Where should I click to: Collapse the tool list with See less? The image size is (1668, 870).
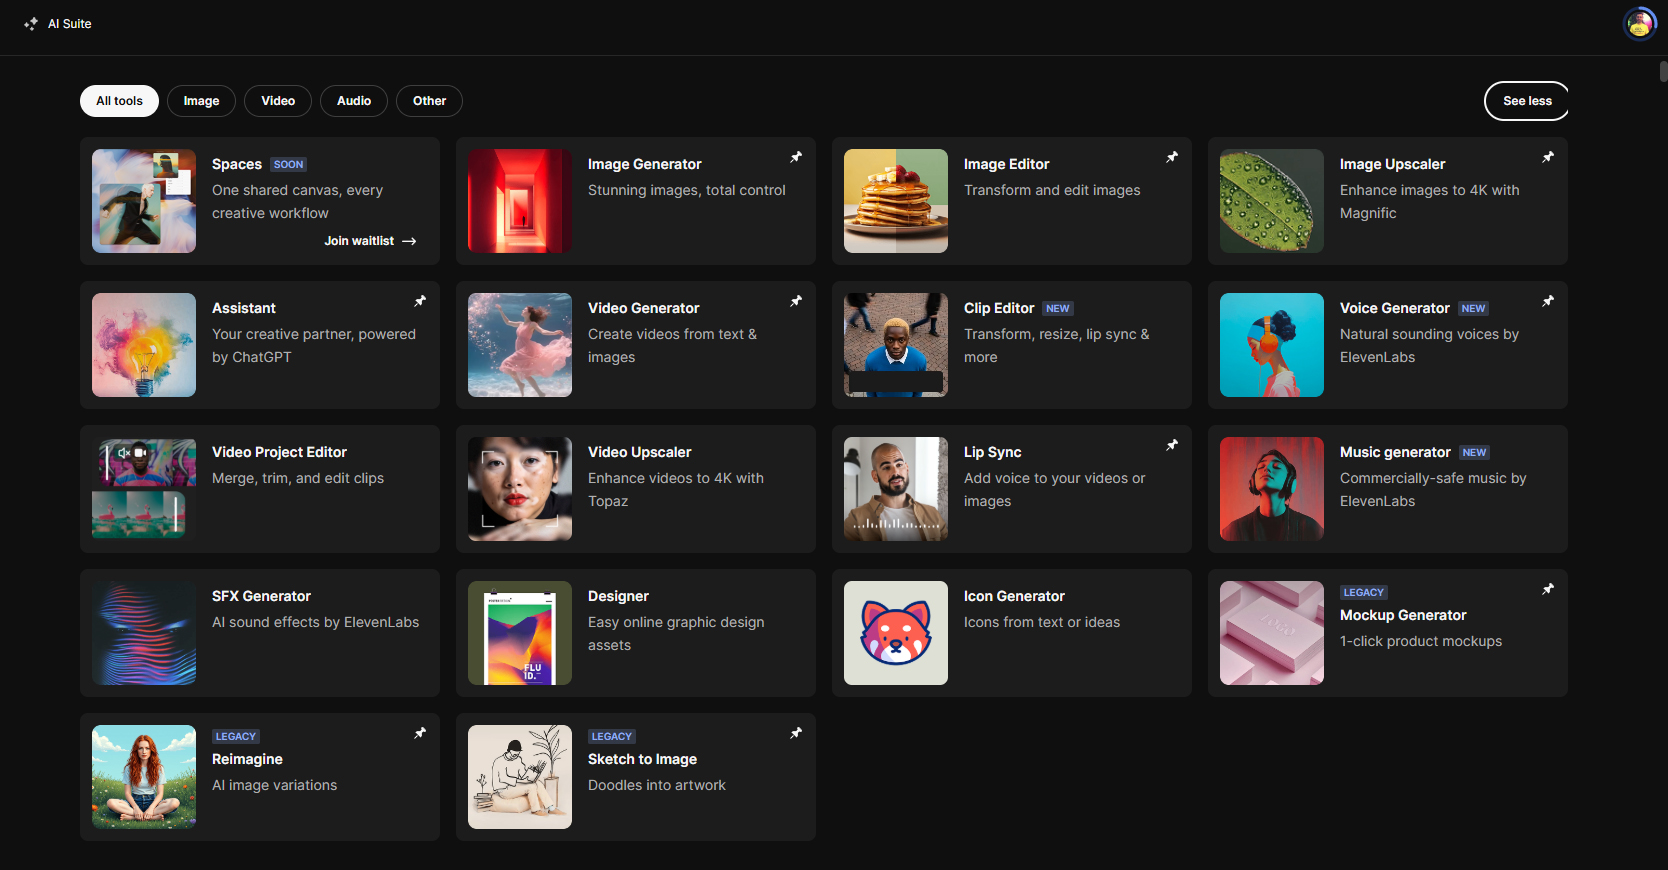coord(1526,101)
